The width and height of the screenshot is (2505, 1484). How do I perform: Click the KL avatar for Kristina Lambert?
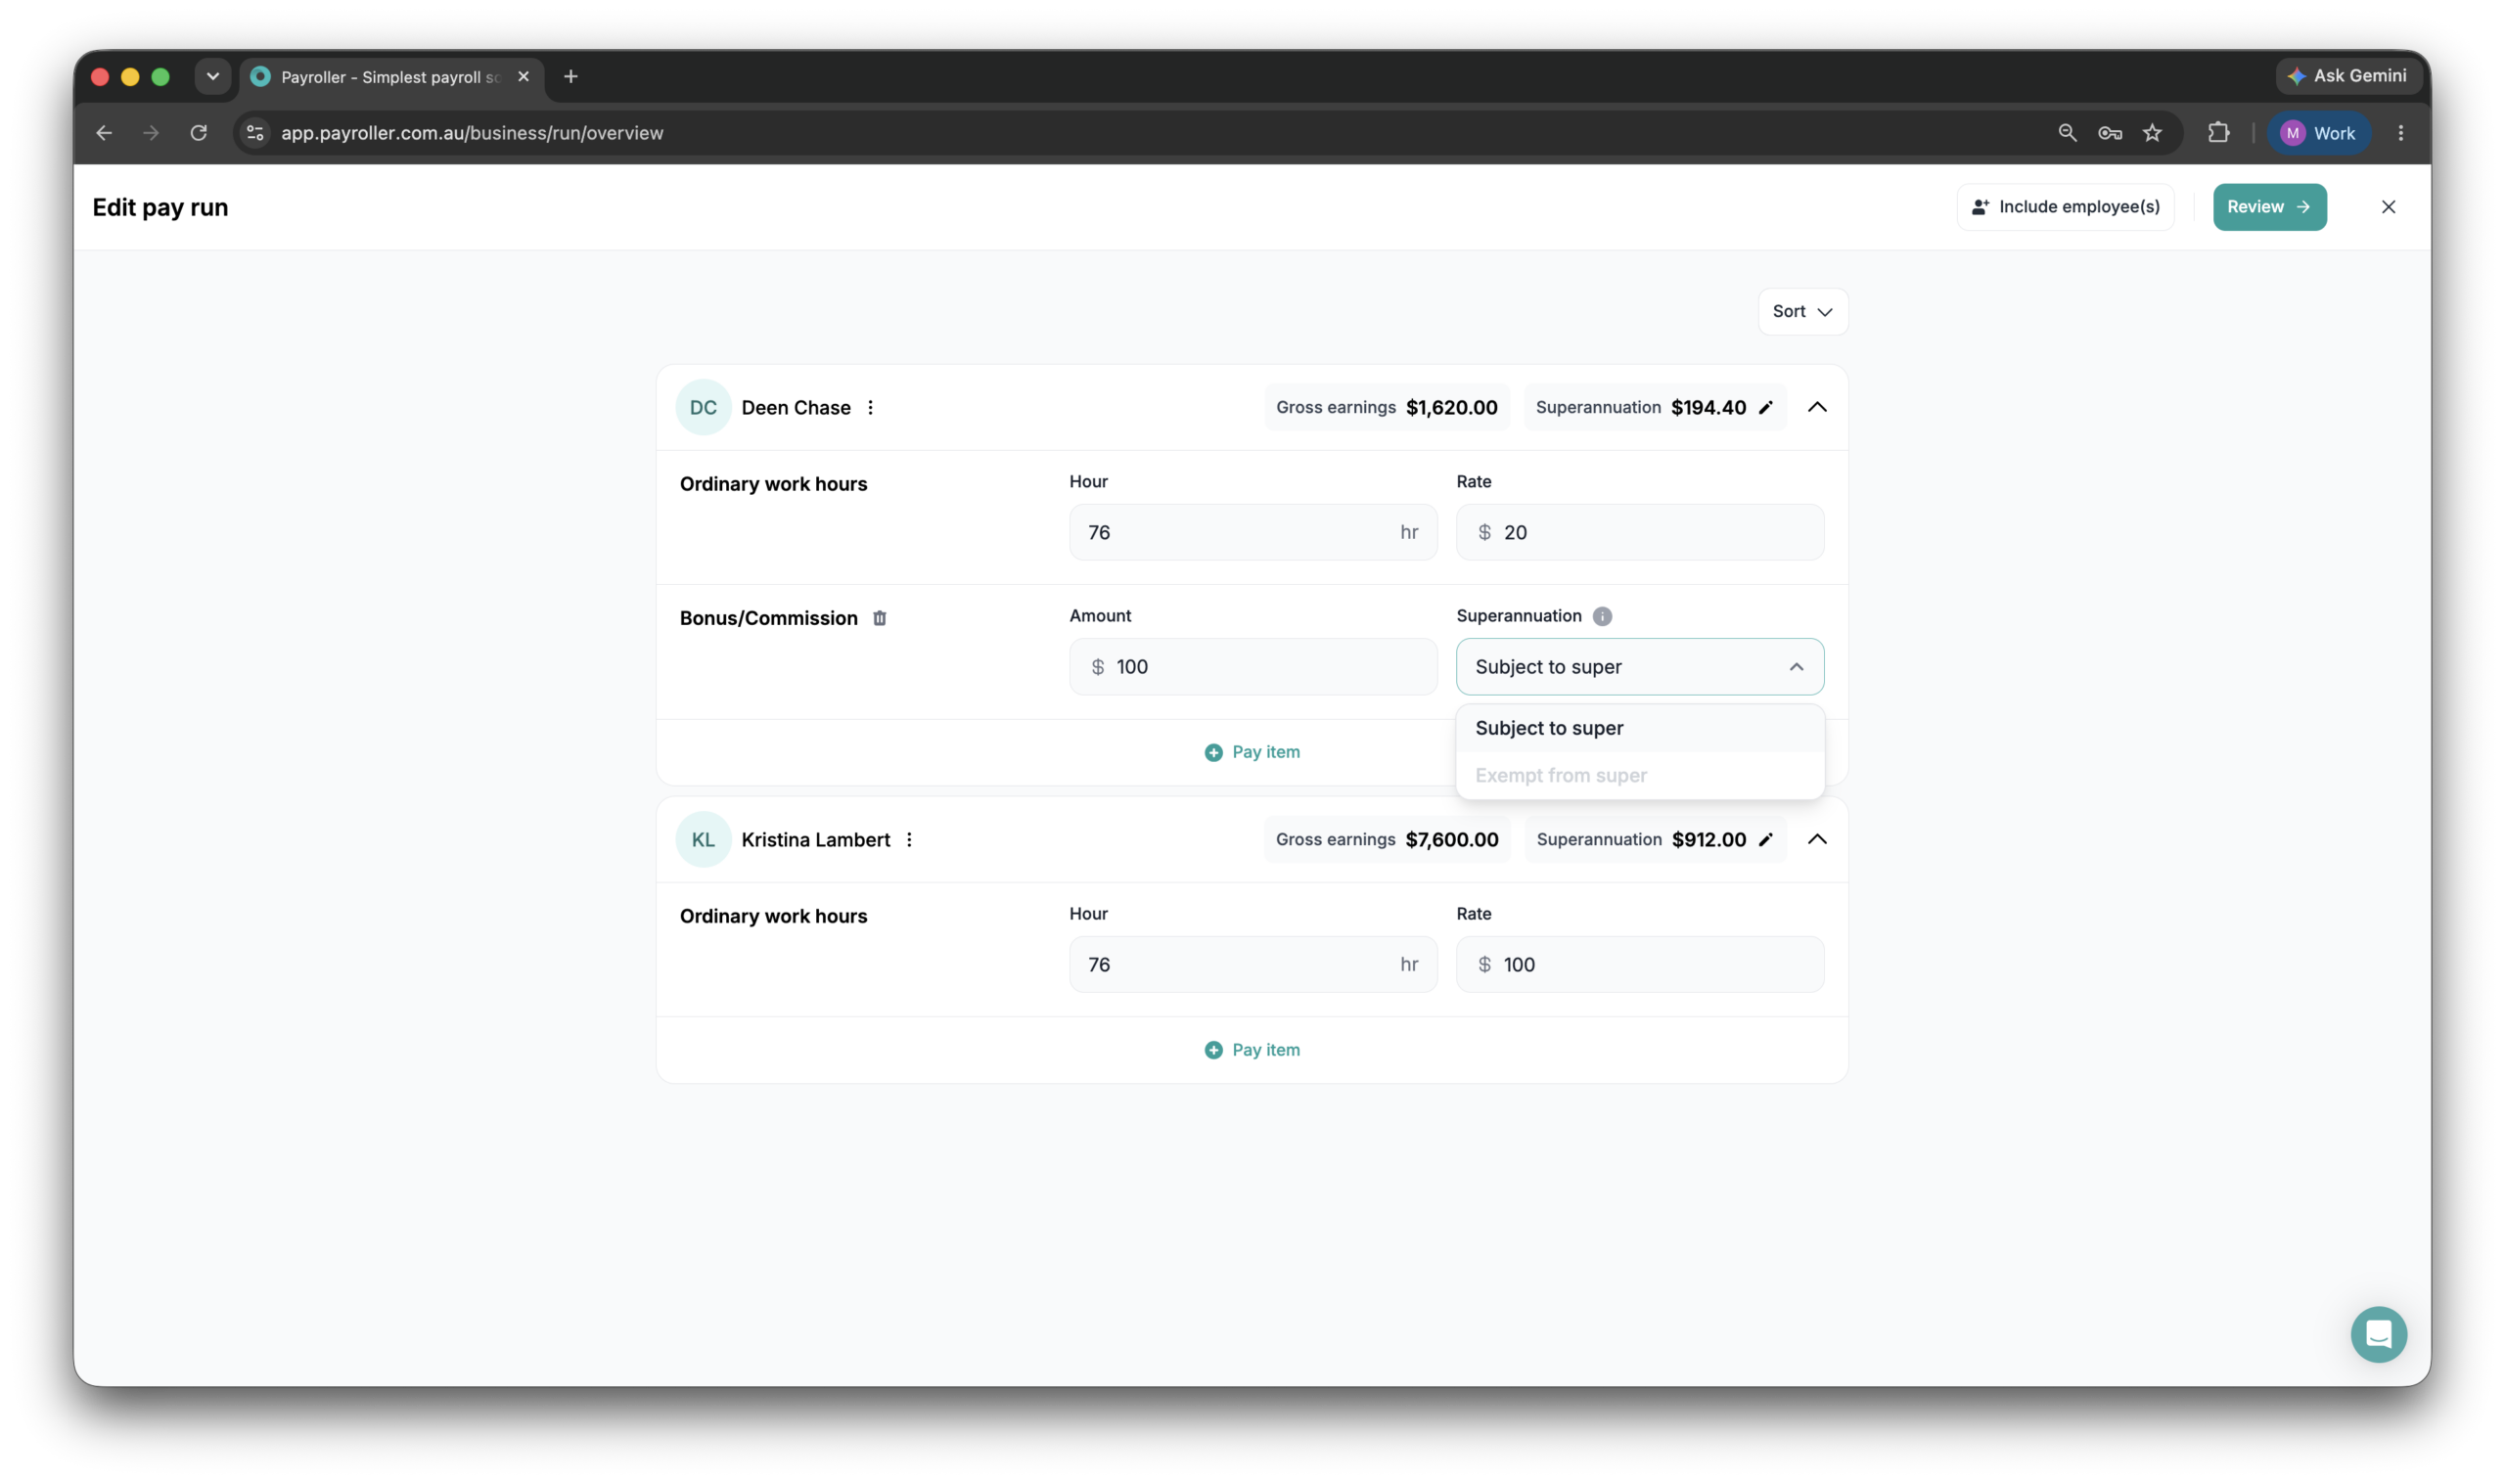pyautogui.click(x=703, y=839)
